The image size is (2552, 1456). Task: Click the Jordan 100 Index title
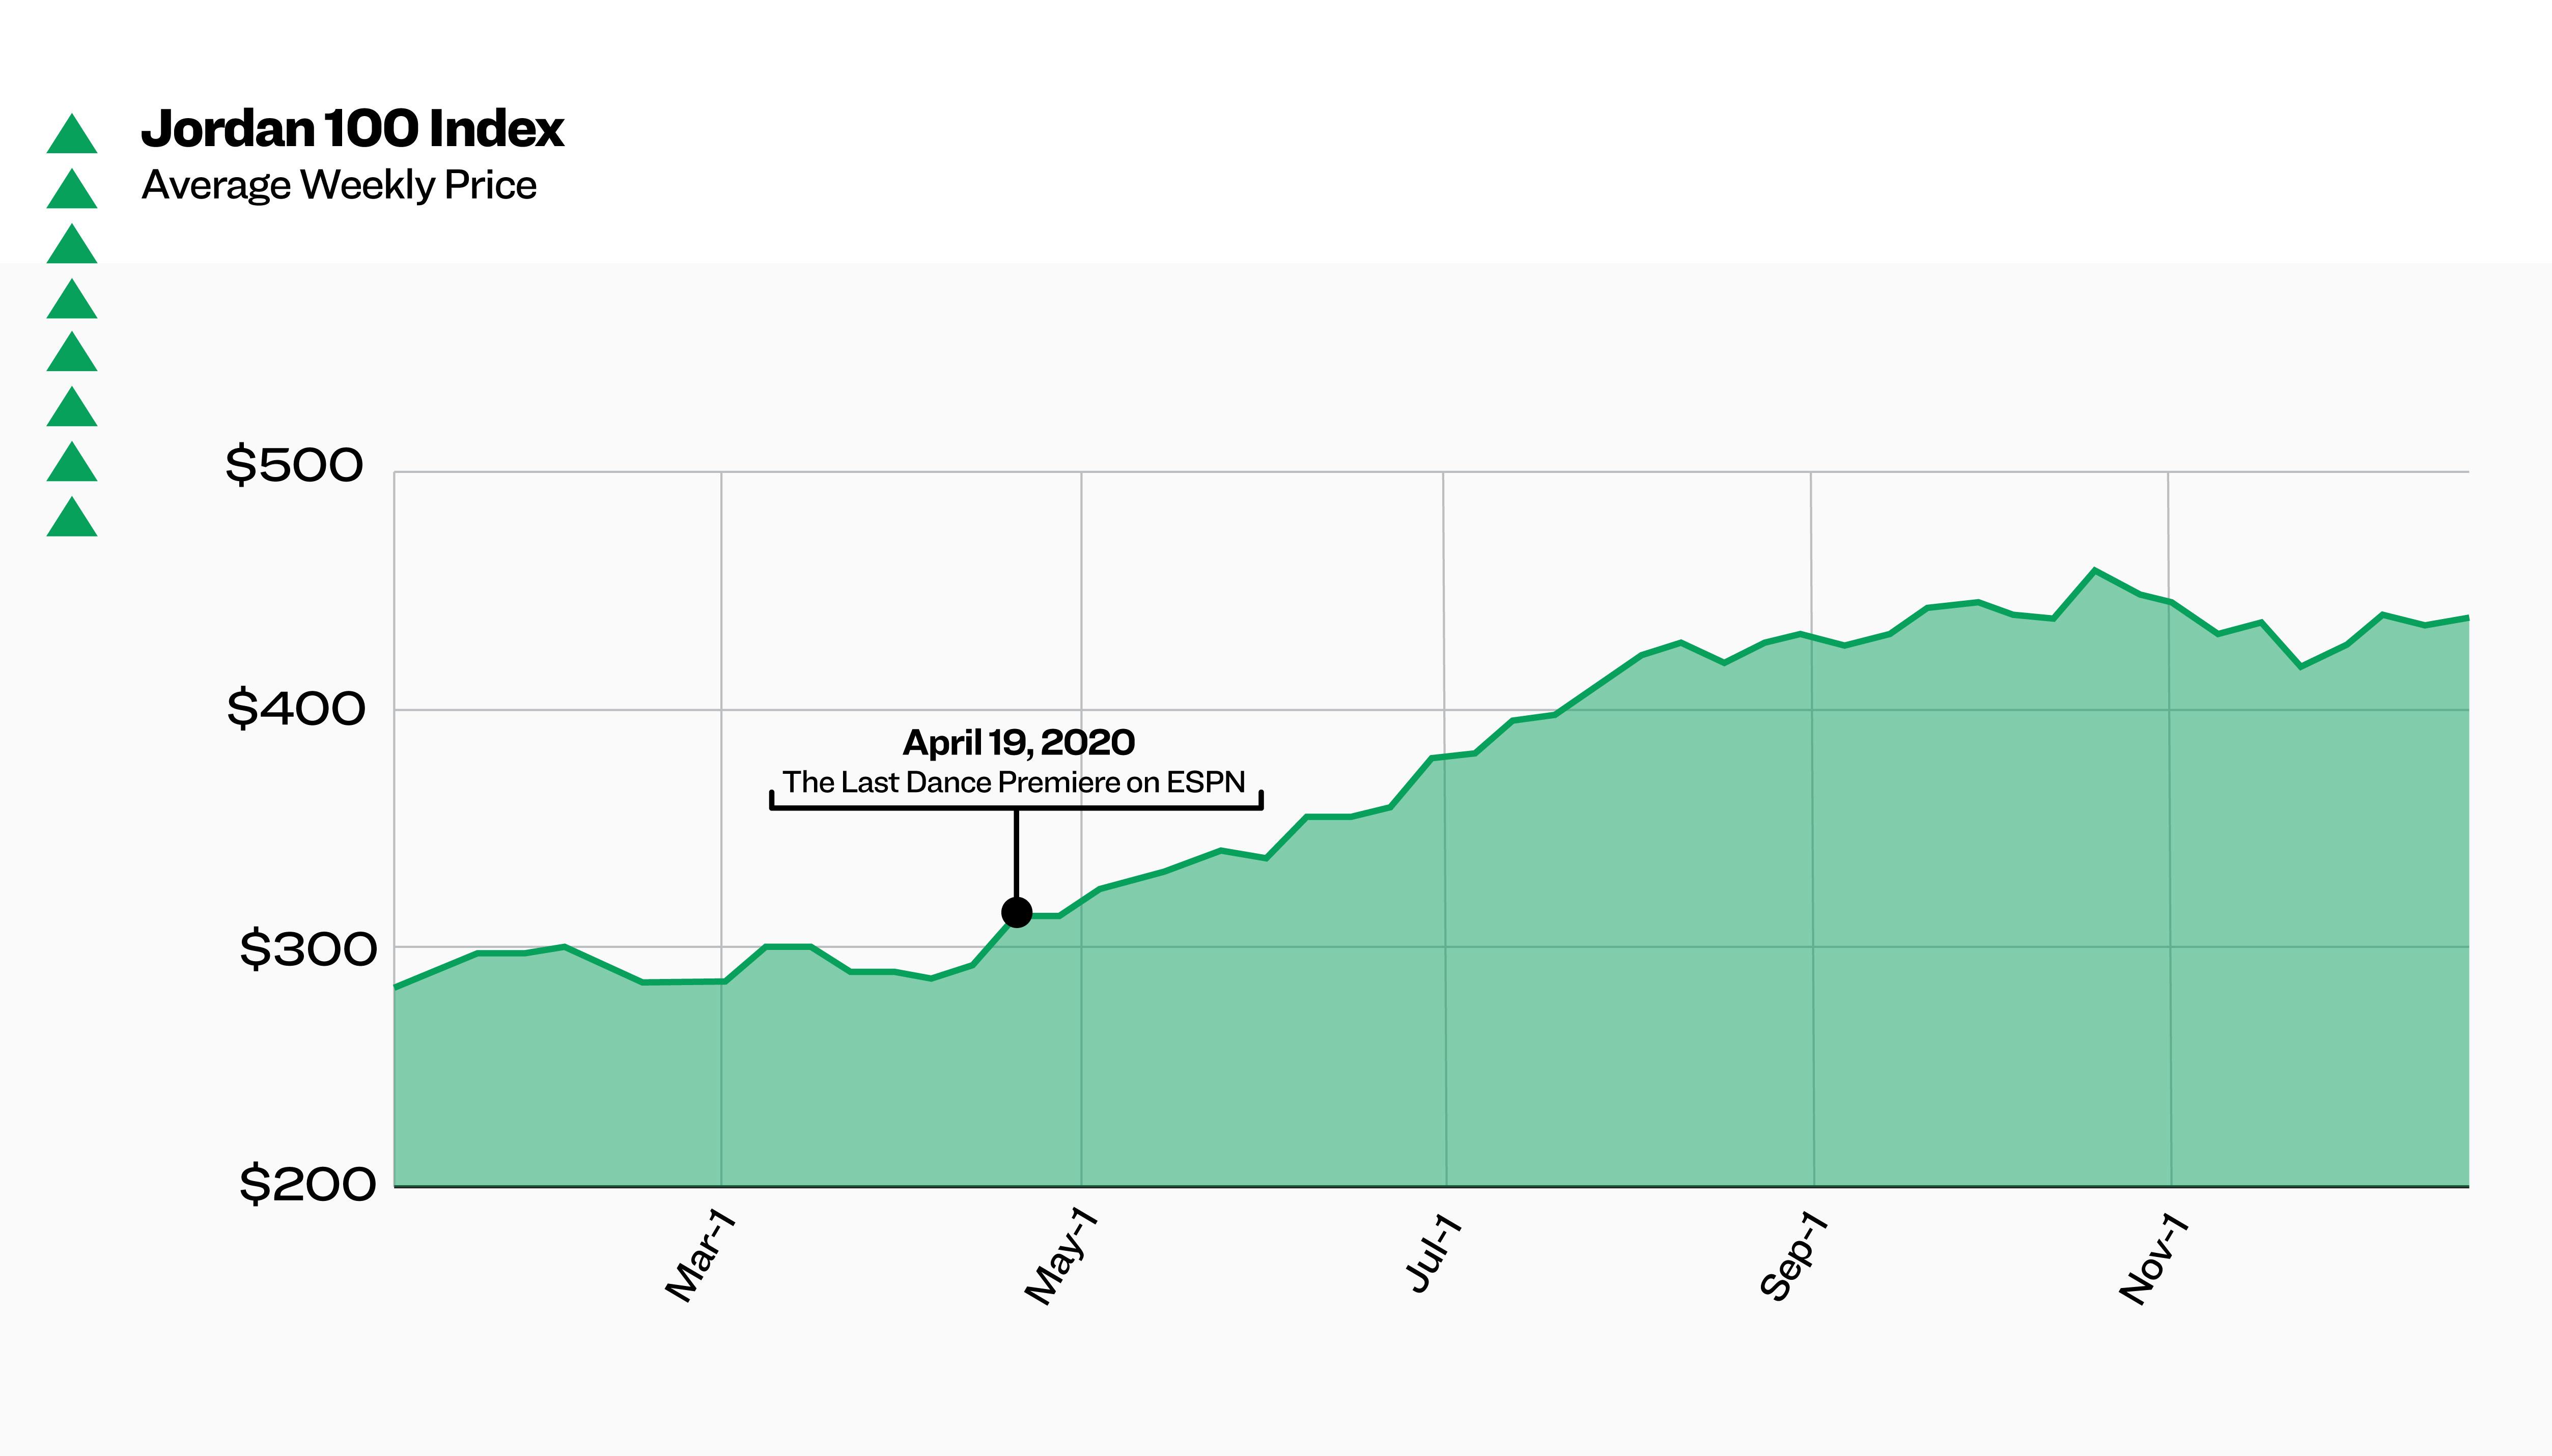point(352,129)
